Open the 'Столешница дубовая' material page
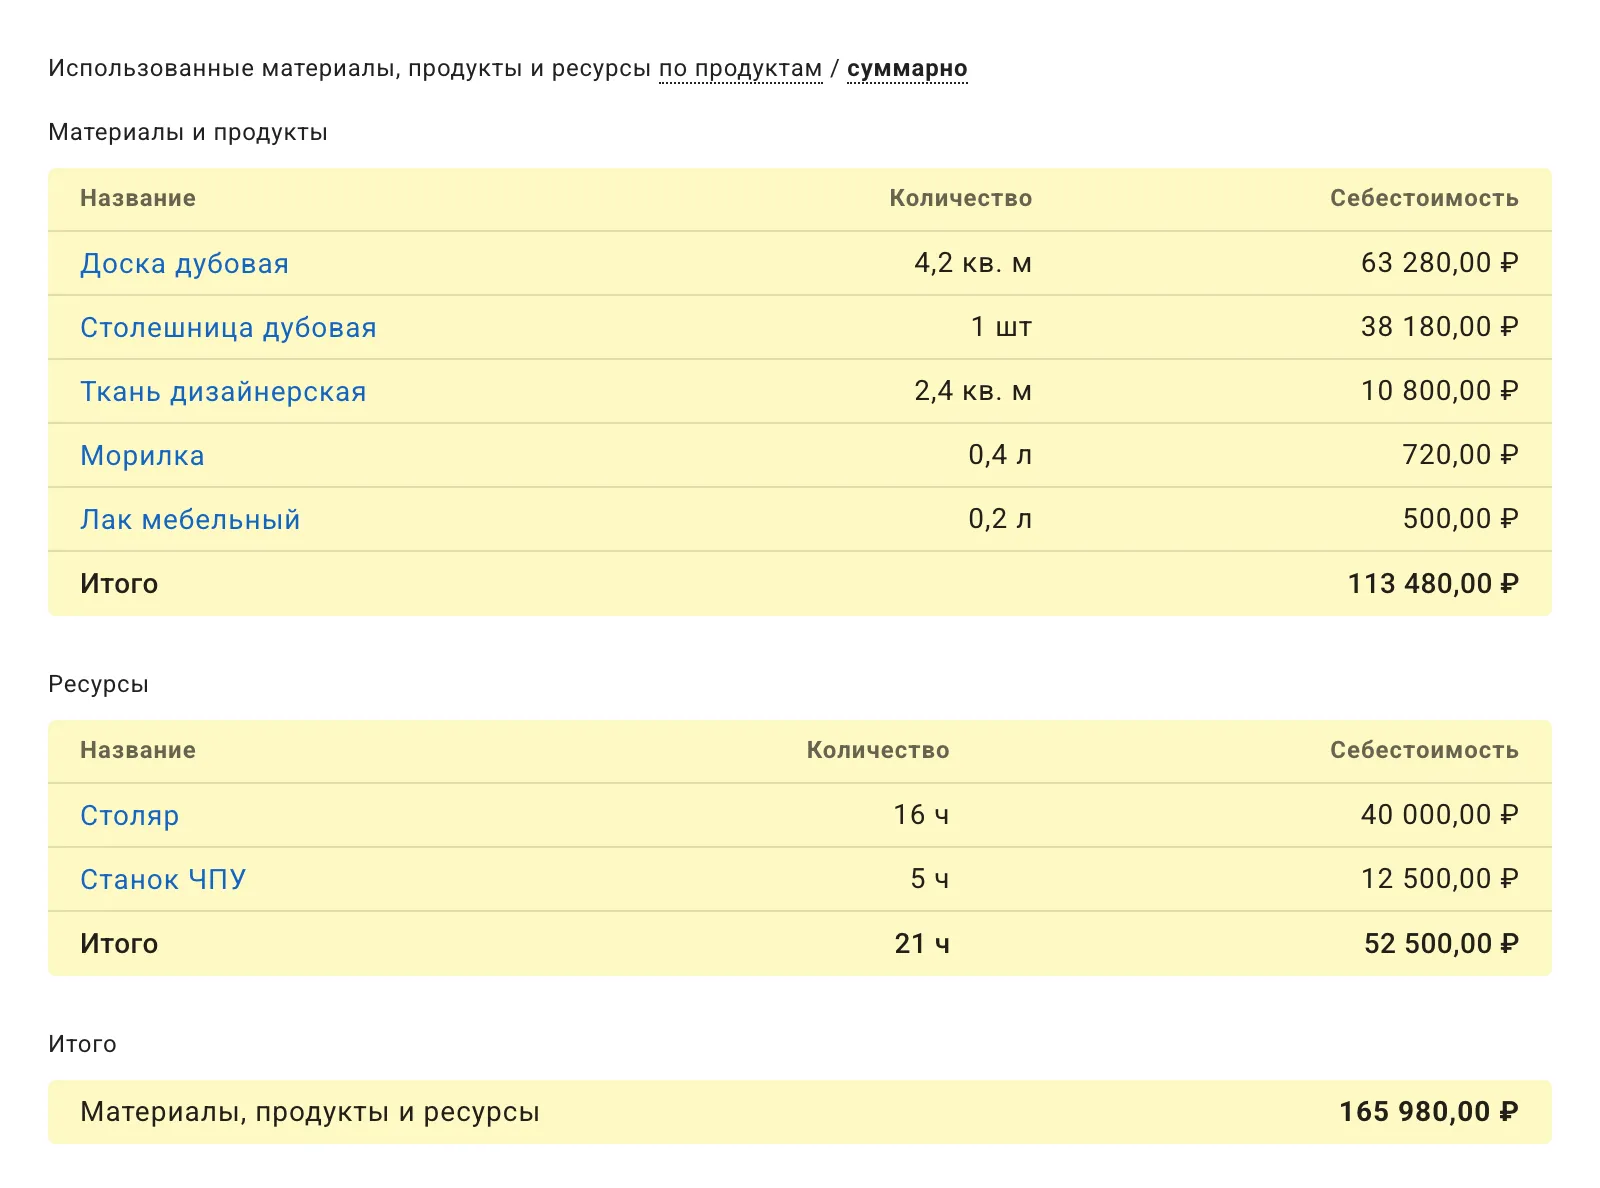Image resolution: width=1600 pixels, height=1188 pixels. tap(229, 327)
